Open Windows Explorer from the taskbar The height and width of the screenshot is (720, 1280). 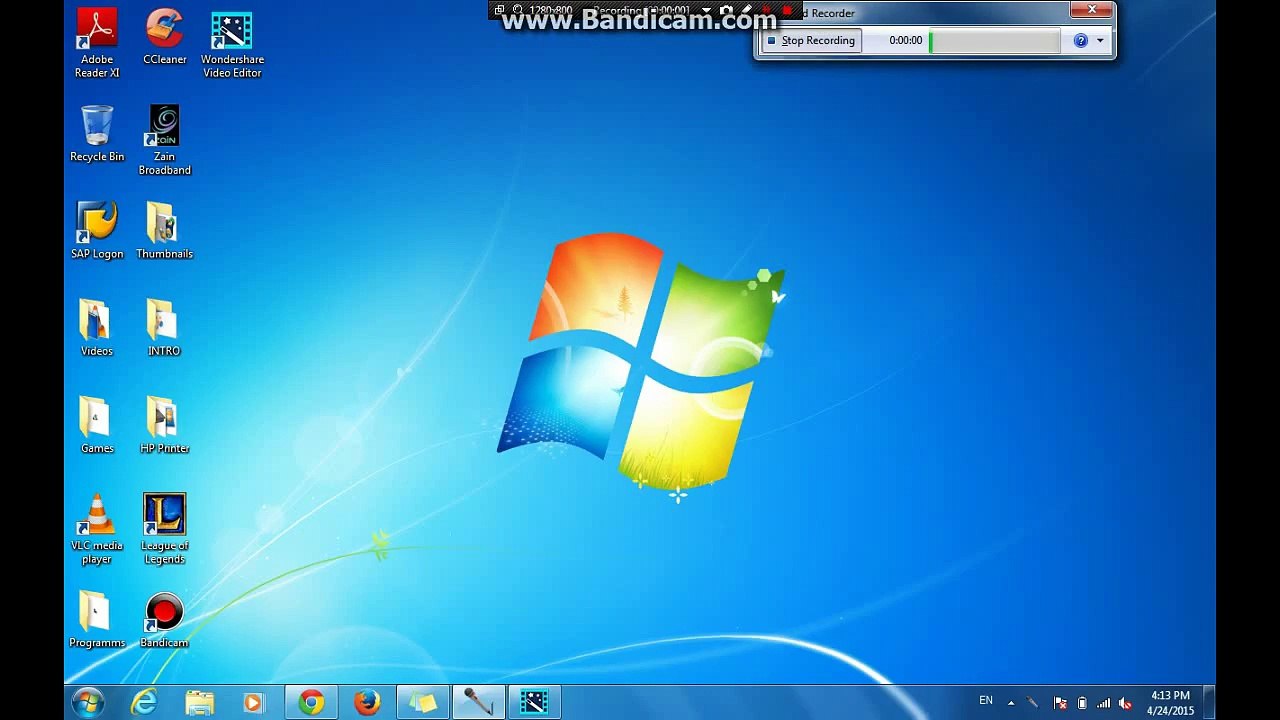(200, 703)
